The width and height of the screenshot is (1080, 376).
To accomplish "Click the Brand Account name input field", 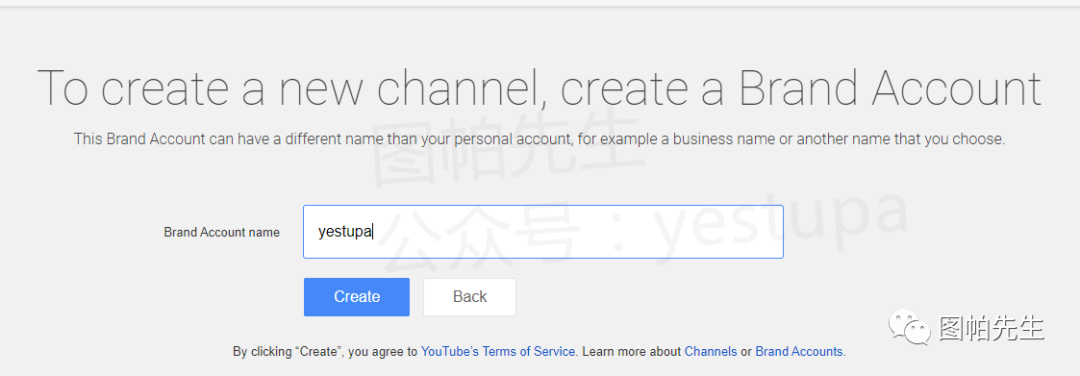I will pos(543,232).
